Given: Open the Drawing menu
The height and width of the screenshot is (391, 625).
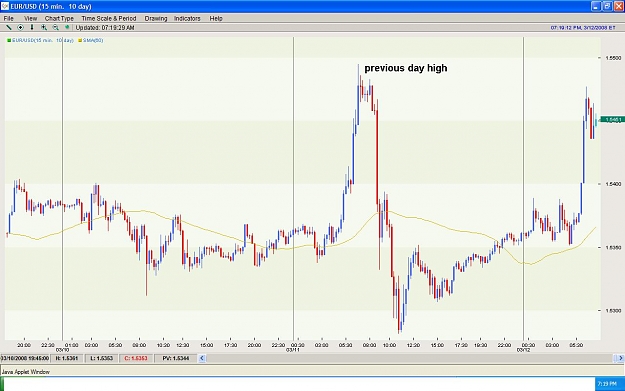Looking at the screenshot, I should coord(155,18).
